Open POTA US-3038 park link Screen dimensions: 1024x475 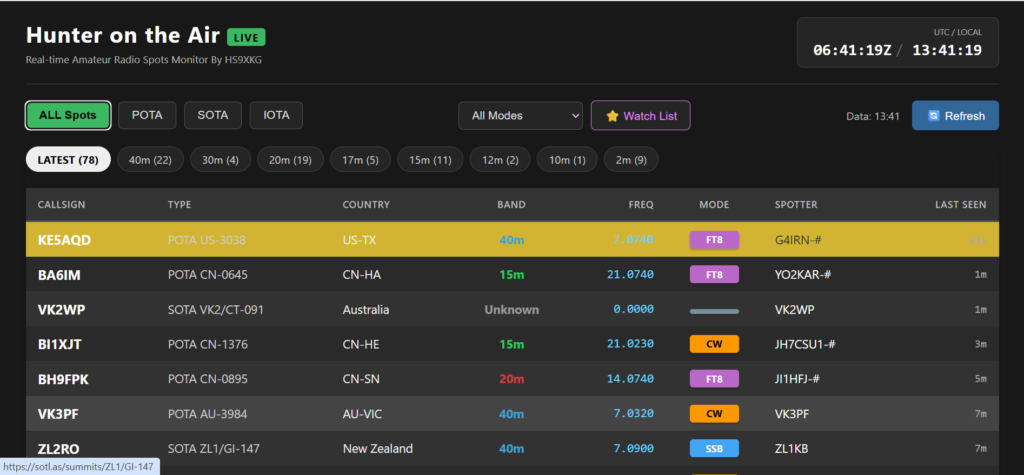(207, 240)
